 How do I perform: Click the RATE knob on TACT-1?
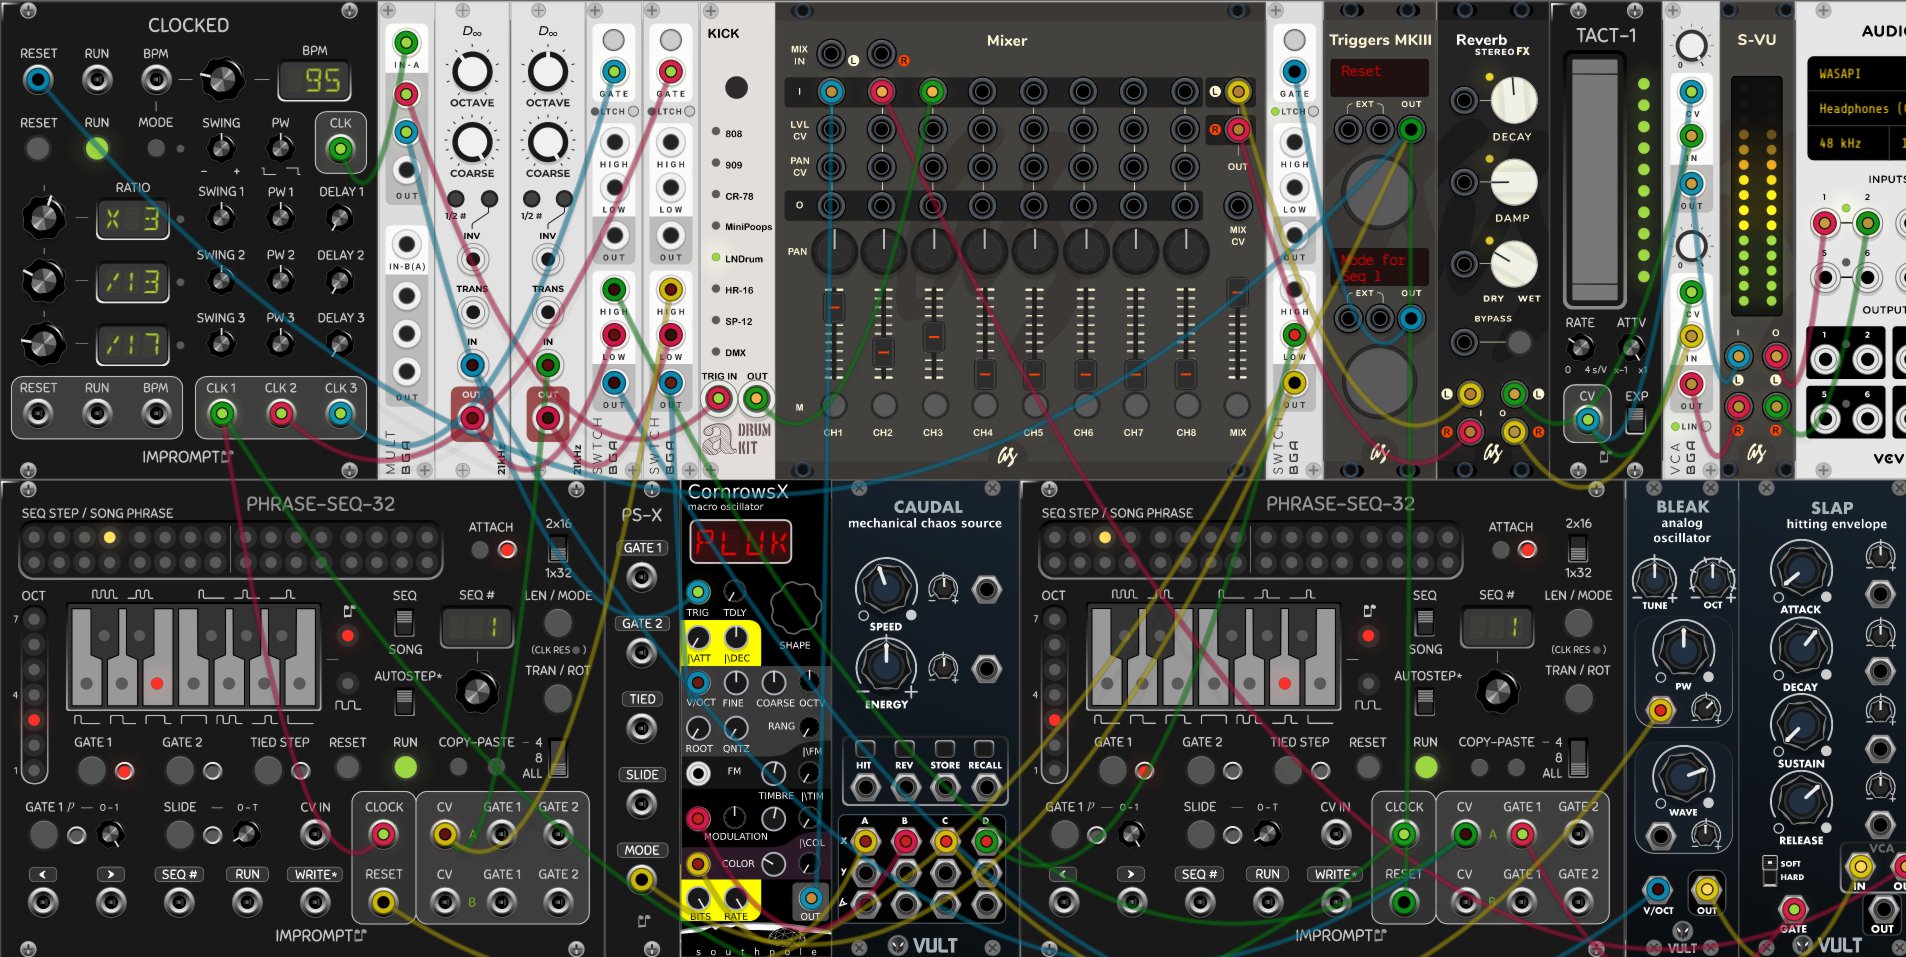[1580, 348]
